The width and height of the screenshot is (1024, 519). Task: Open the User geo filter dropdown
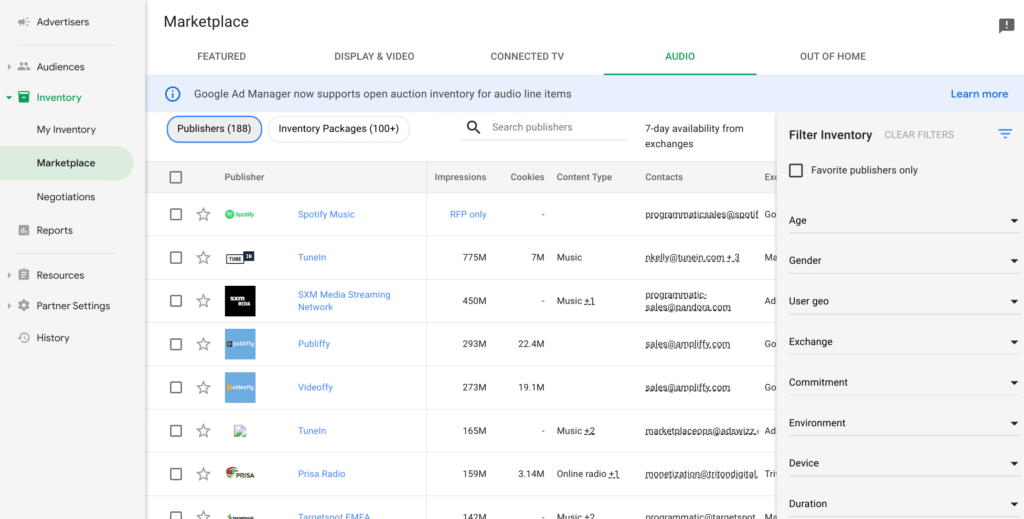(x=904, y=302)
